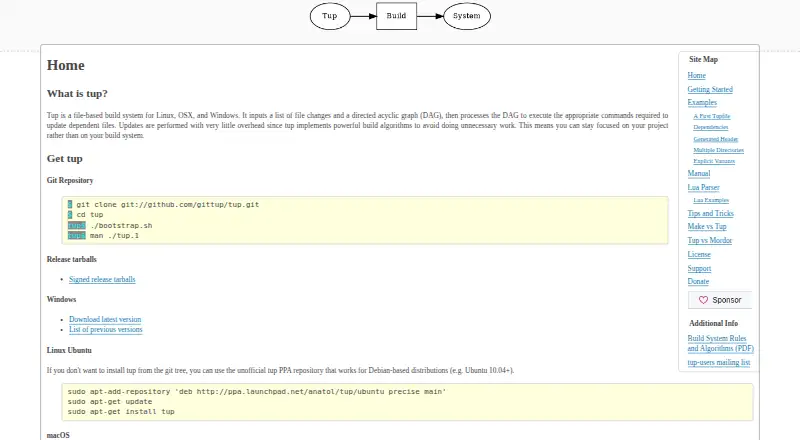800x440 pixels.
Task: Open the A First Tupfile example
Action: 712,116
